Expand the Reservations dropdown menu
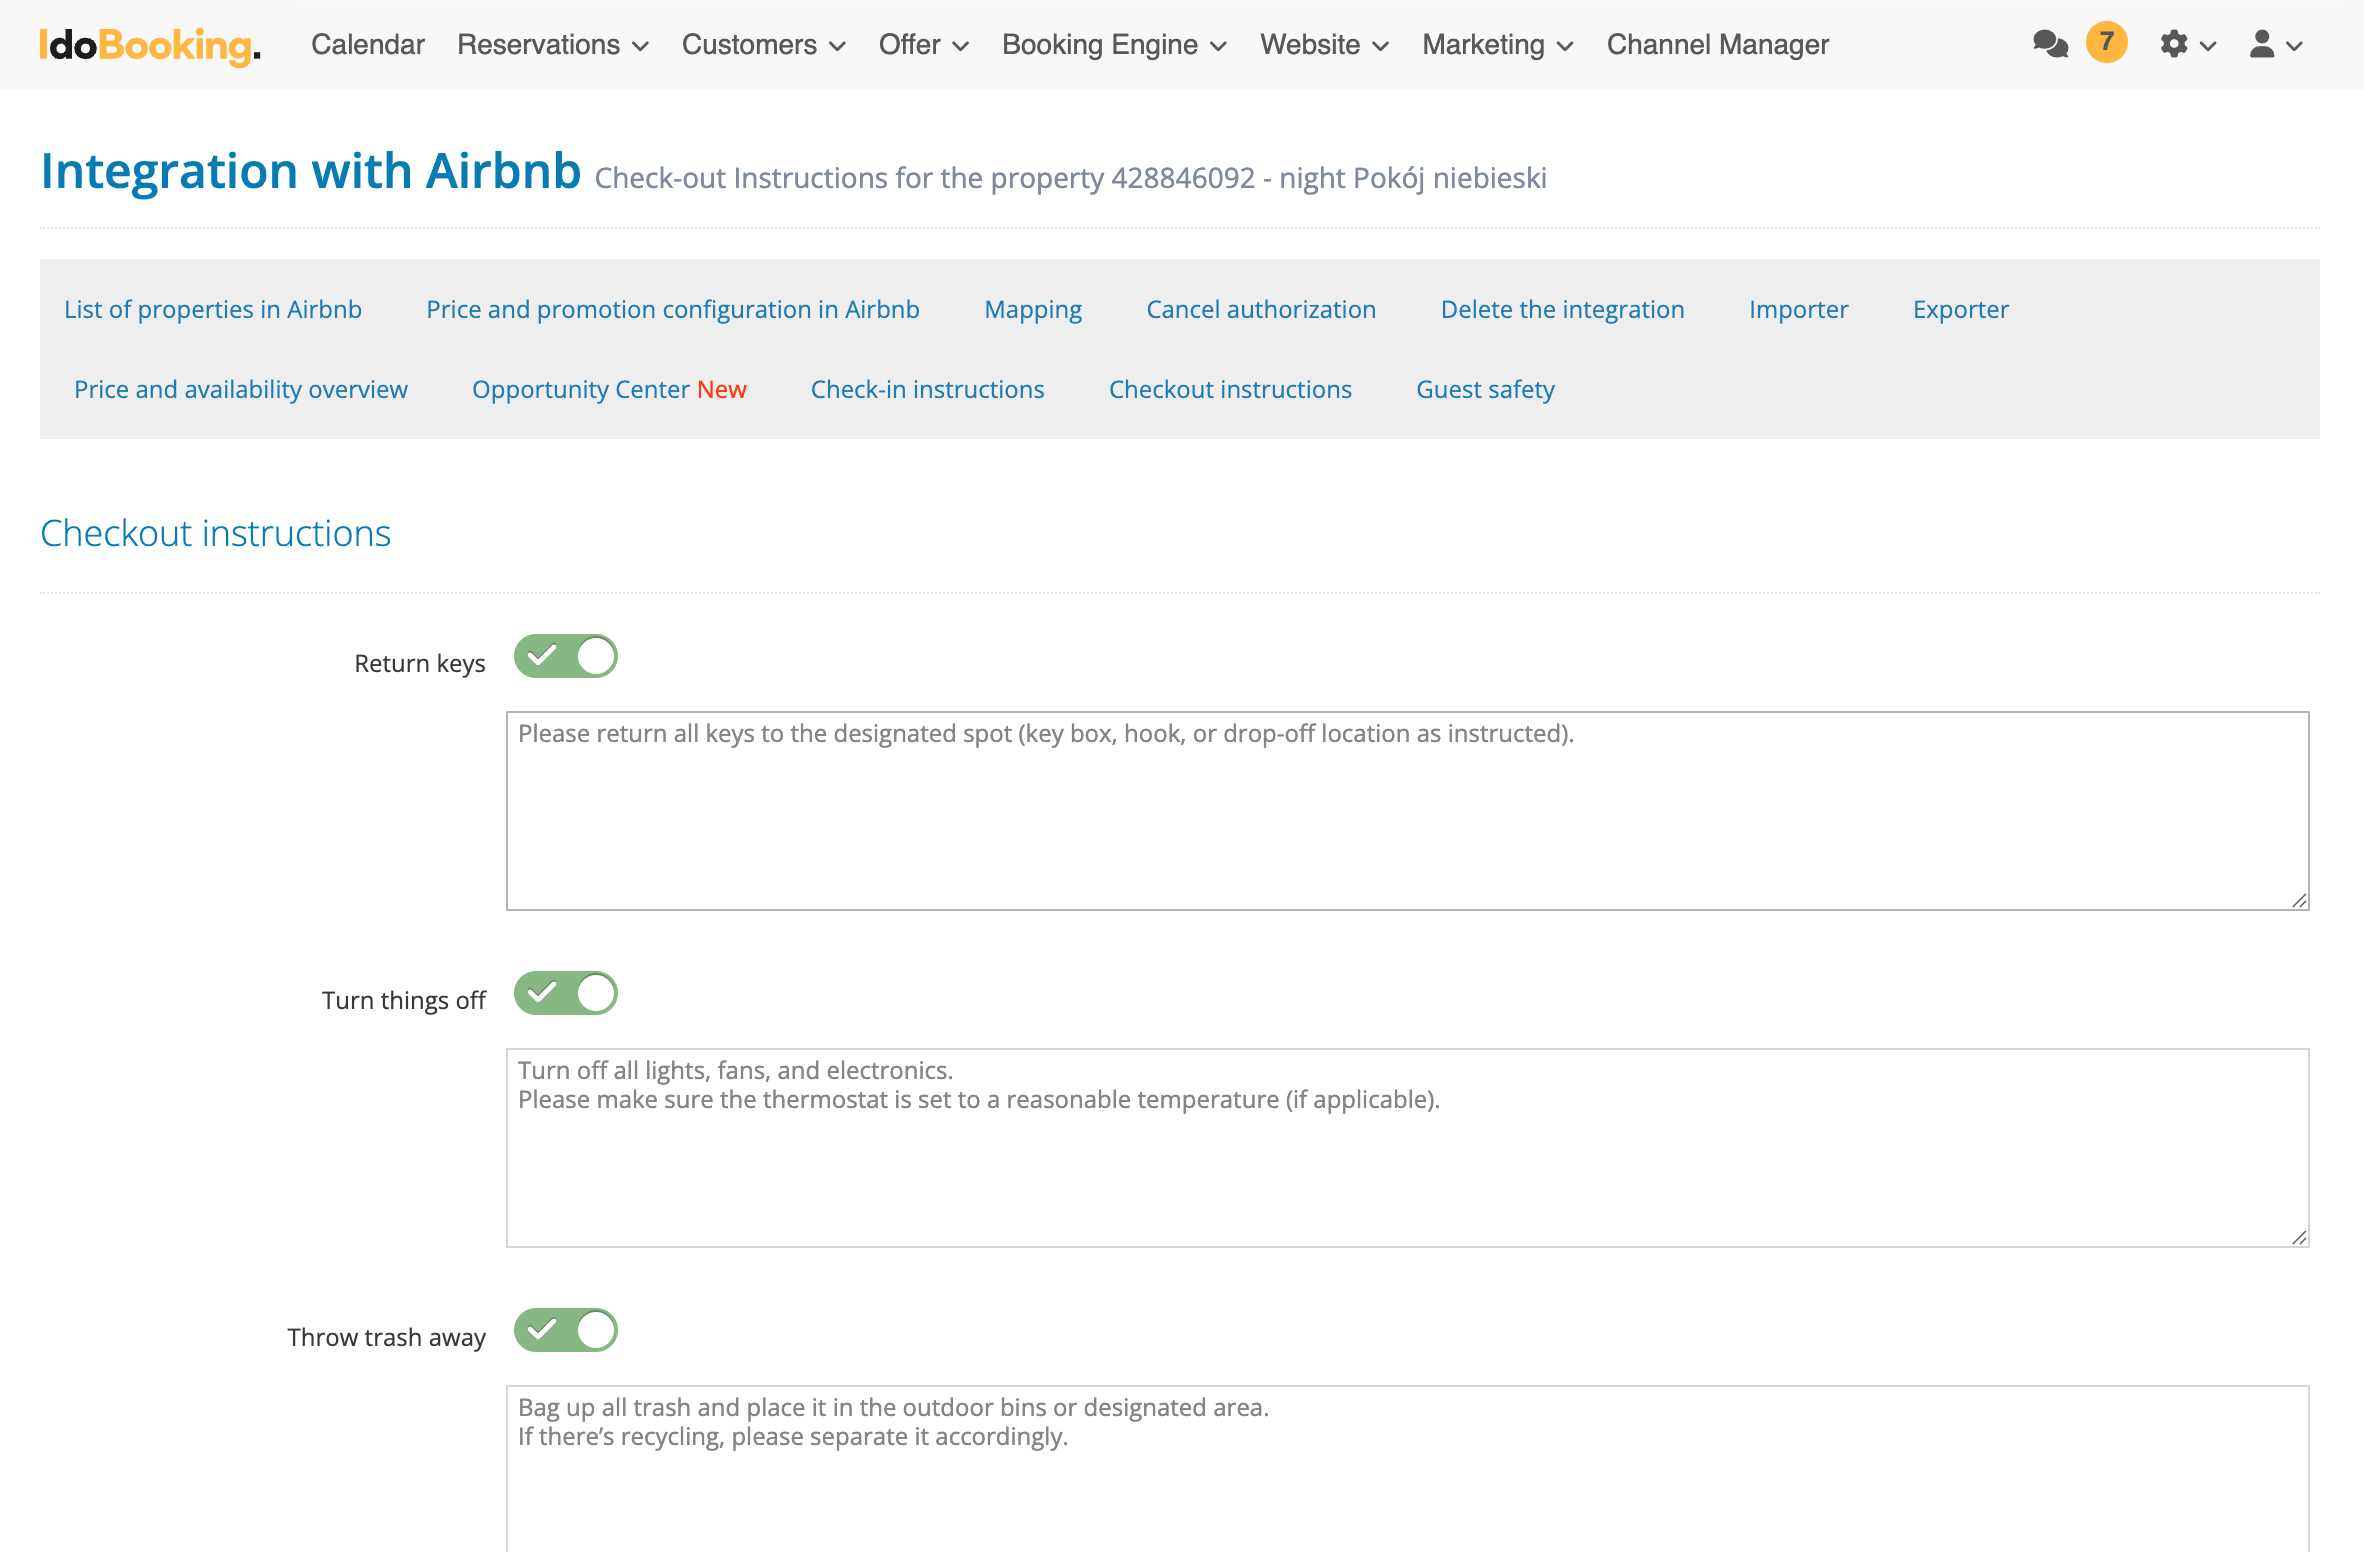Screen dimensions: 2364x1552 552,45
